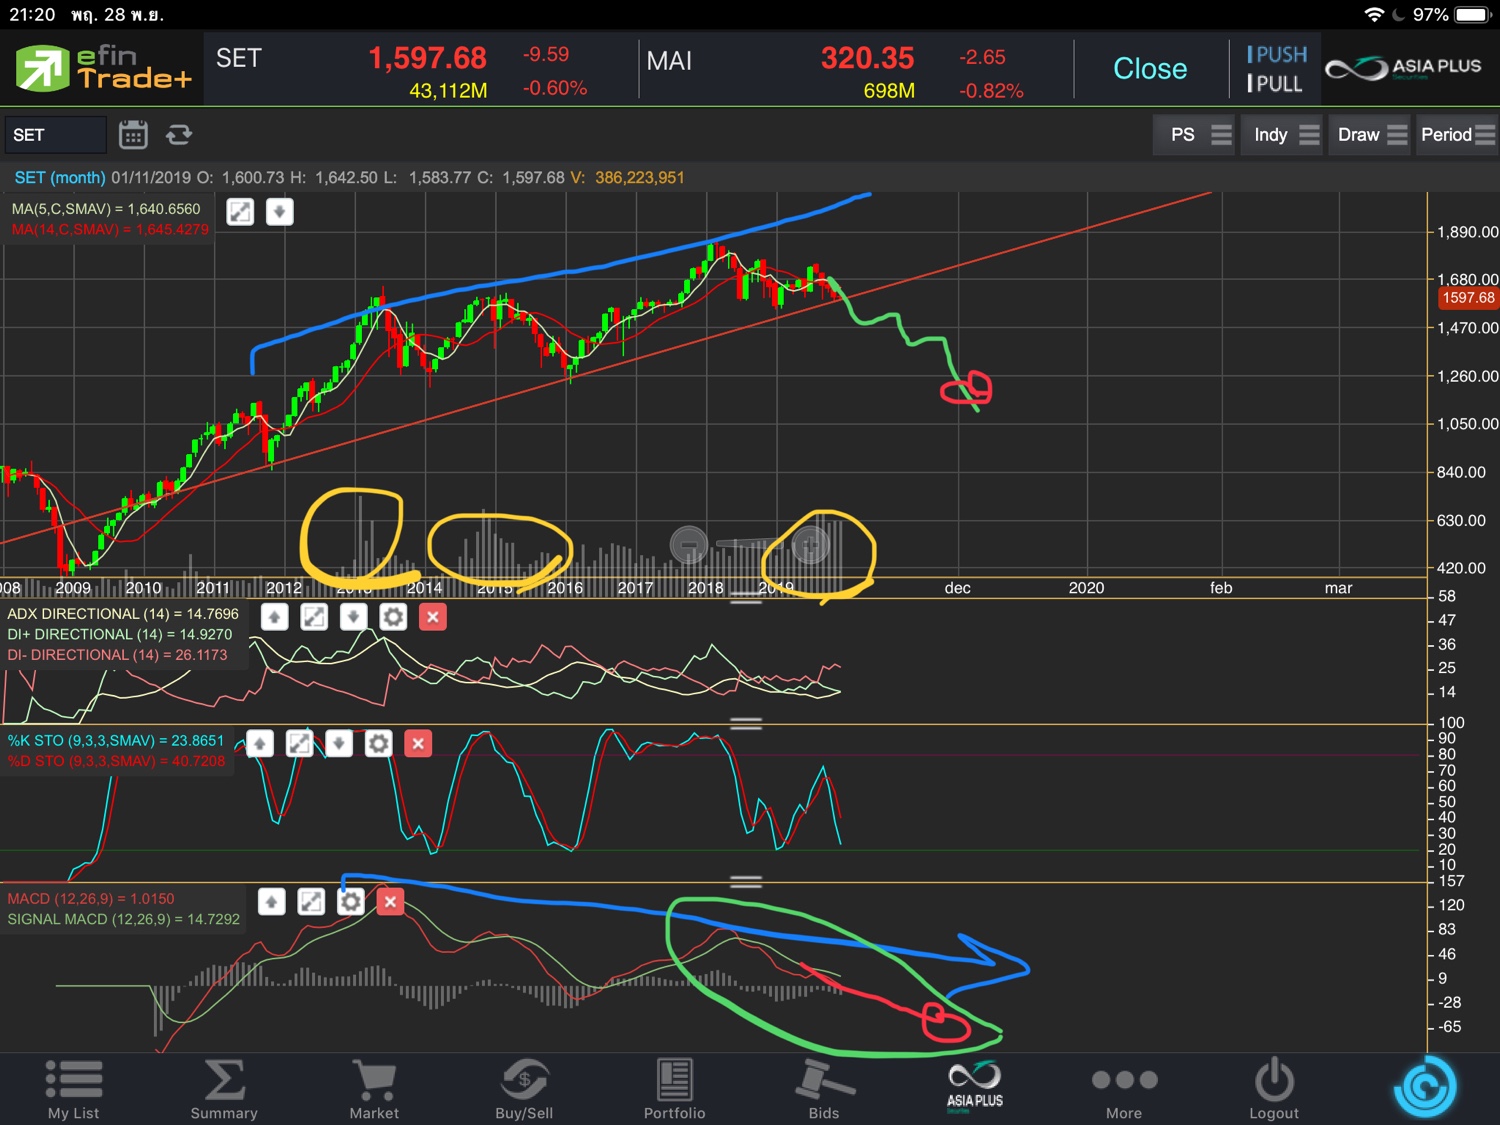Move the Stochastic panel up

click(x=260, y=743)
